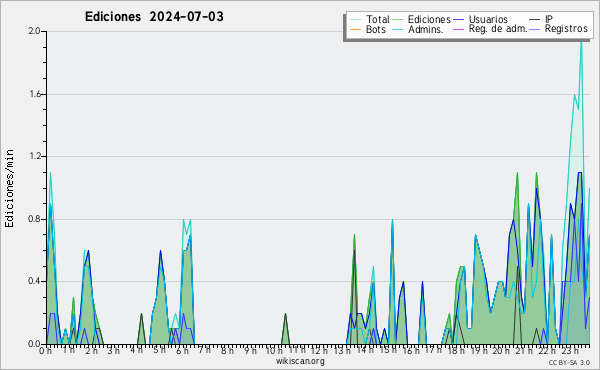Screen dimensions: 600x370
Task: Click the Reg. de adm. magenta legend line
Action: click(x=458, y=29)
